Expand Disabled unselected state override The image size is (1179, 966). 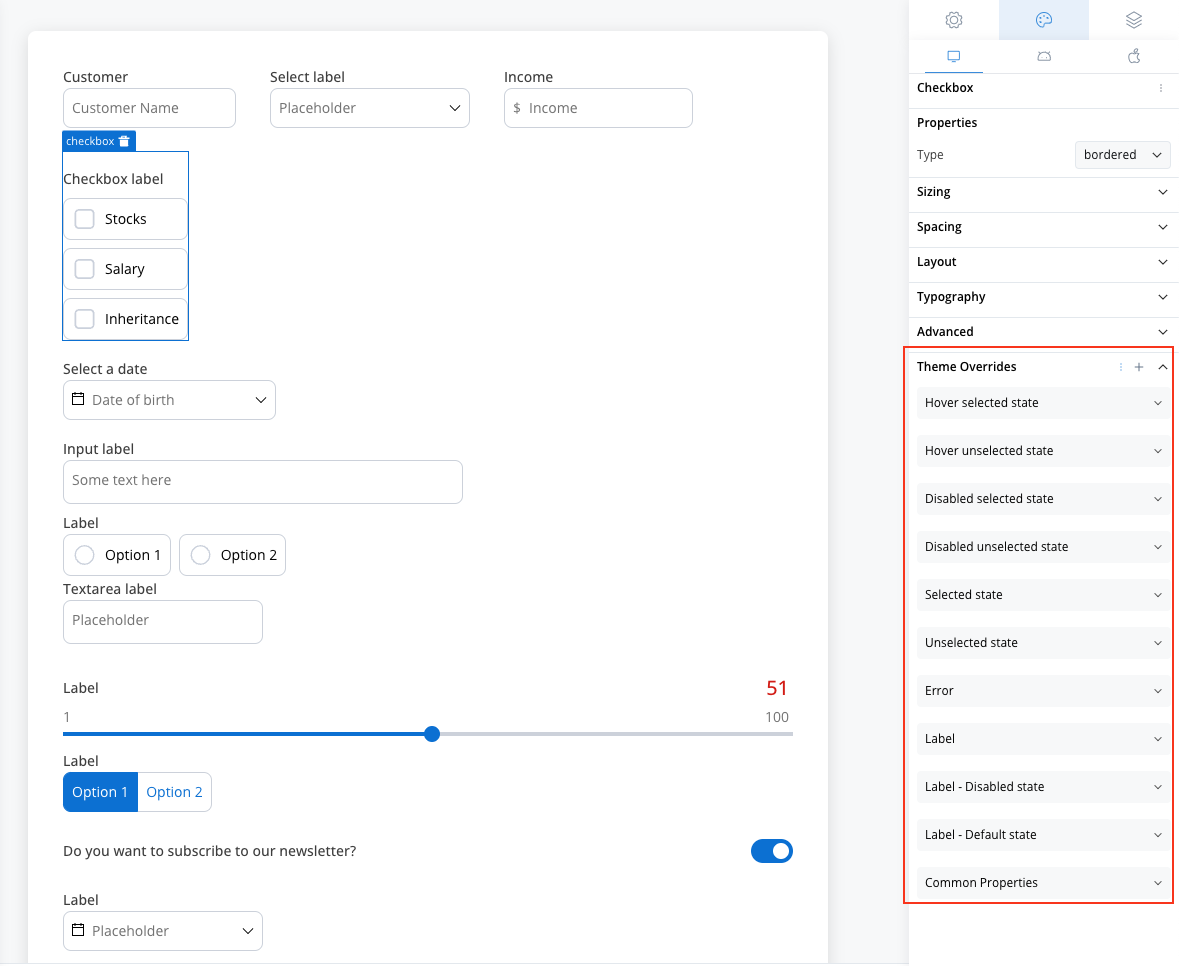pos(1043,547)
